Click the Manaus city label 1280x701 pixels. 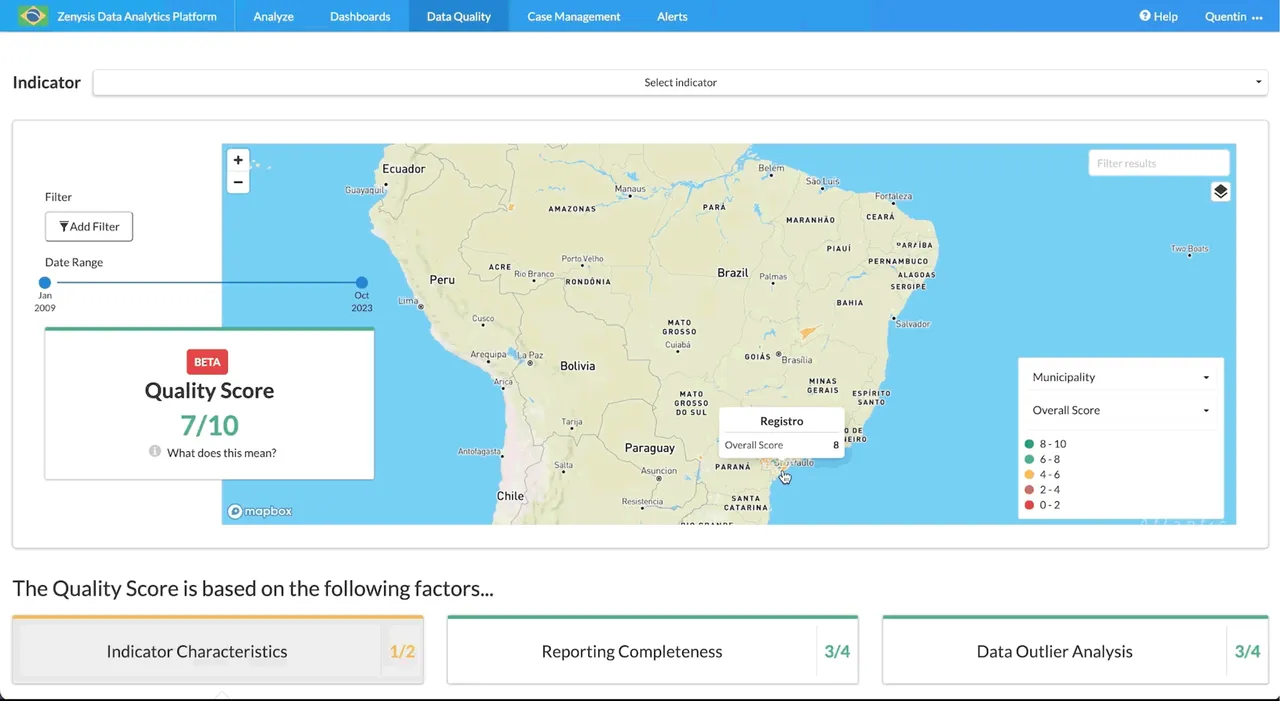pos(630,188)
